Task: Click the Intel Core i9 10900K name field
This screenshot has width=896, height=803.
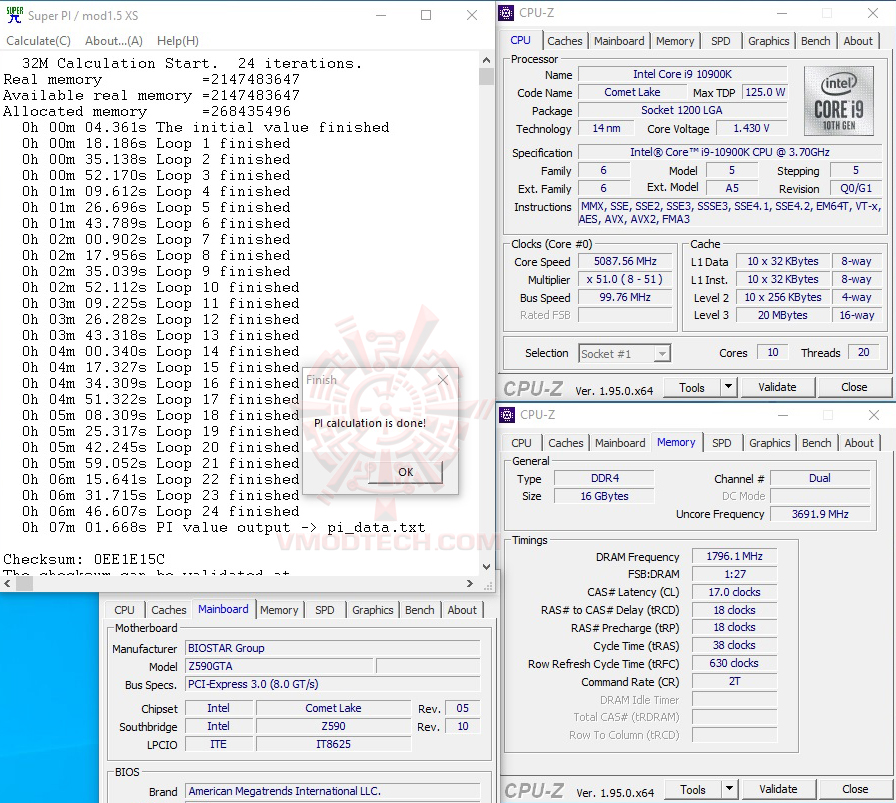Action: 682,74
